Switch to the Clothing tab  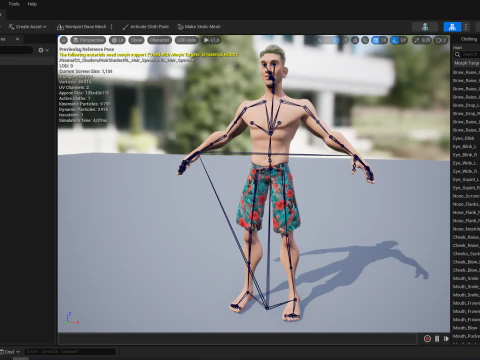pyautogui.click(x=469, y=39)
